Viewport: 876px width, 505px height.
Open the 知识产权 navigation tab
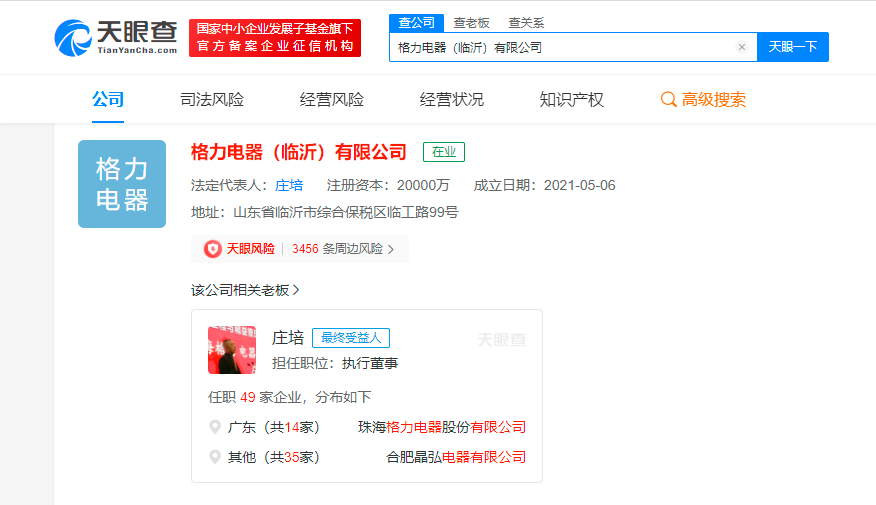[x=572, y=100]
